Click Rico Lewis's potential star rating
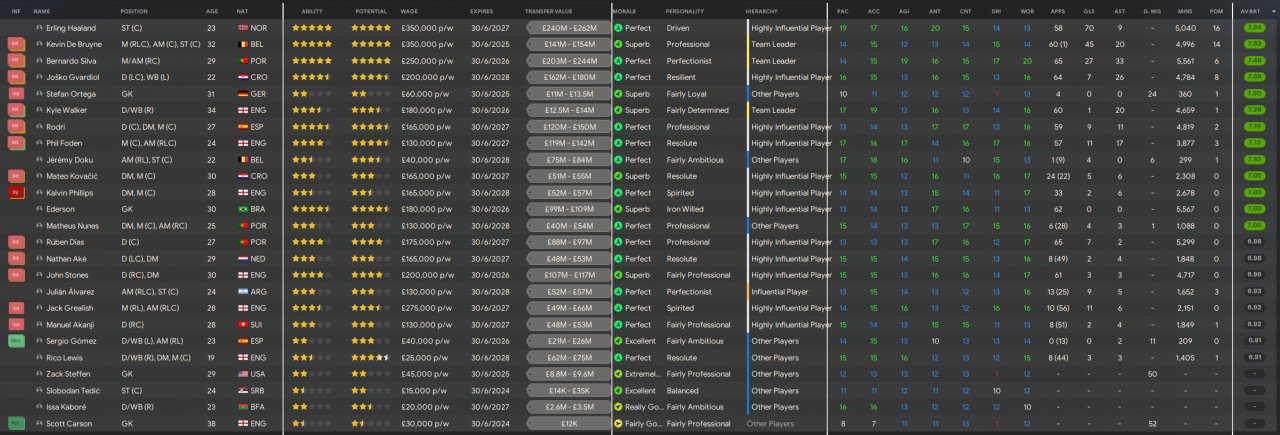This screenshot has width=1280, height=435. coord(372,357)
